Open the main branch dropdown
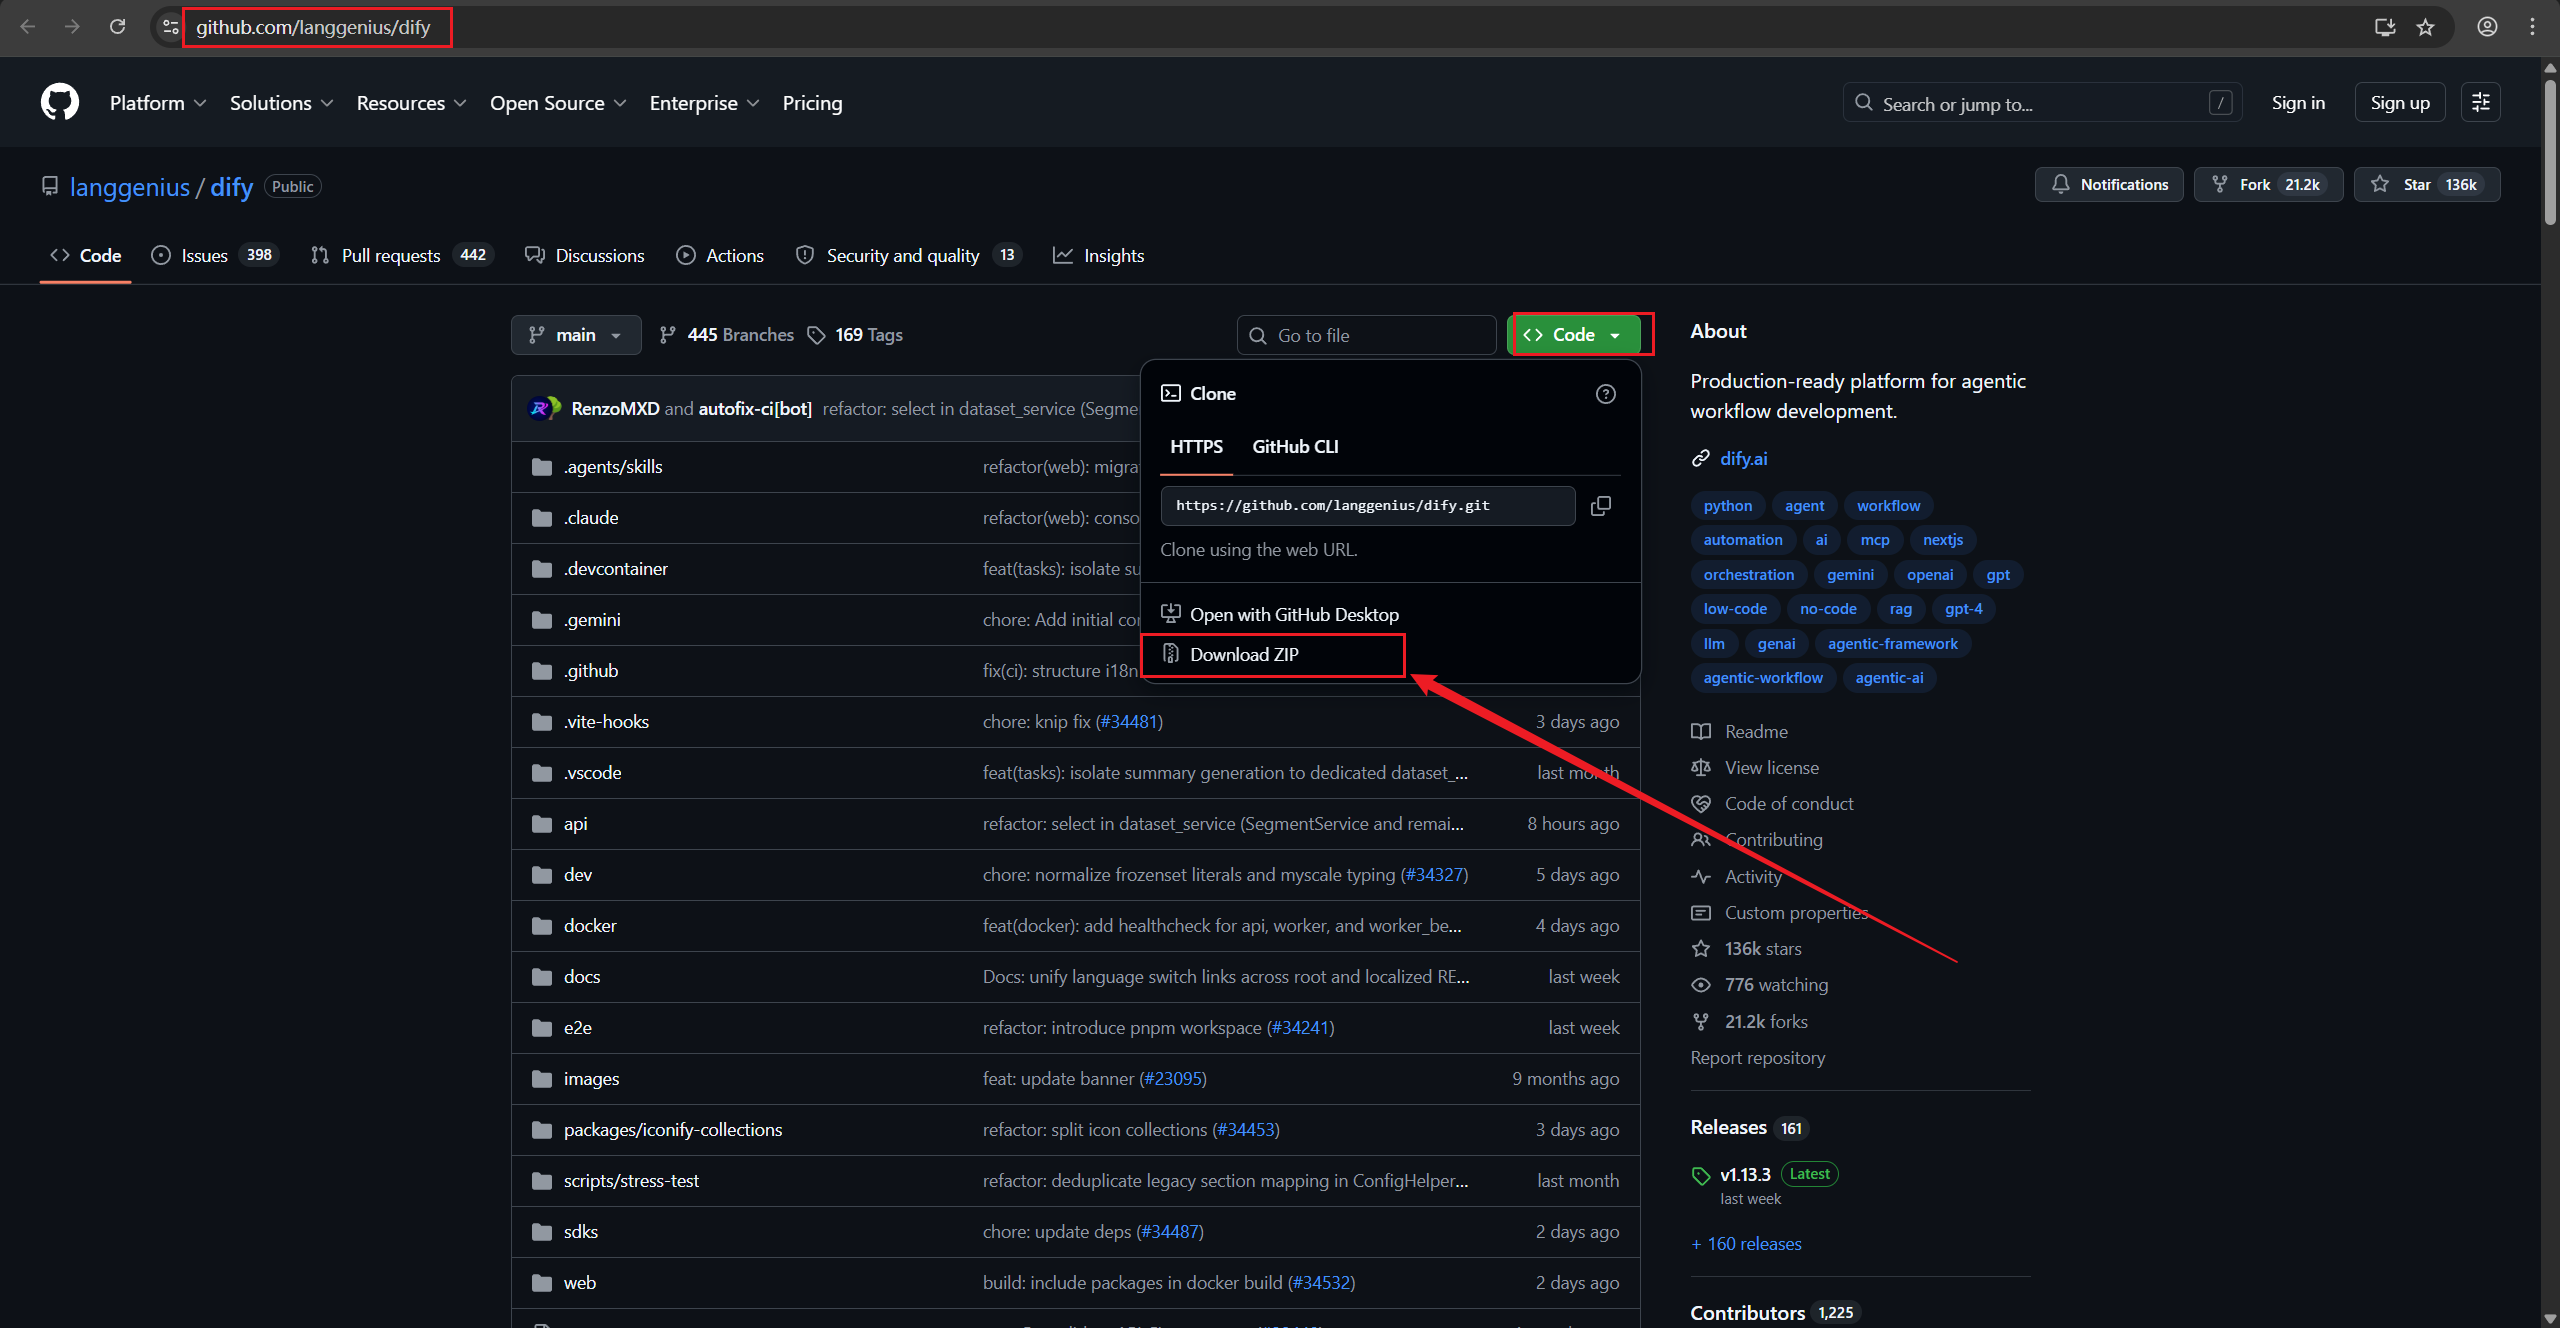This screenshot has width=2560, height=1328. click(x=576, y=335)
